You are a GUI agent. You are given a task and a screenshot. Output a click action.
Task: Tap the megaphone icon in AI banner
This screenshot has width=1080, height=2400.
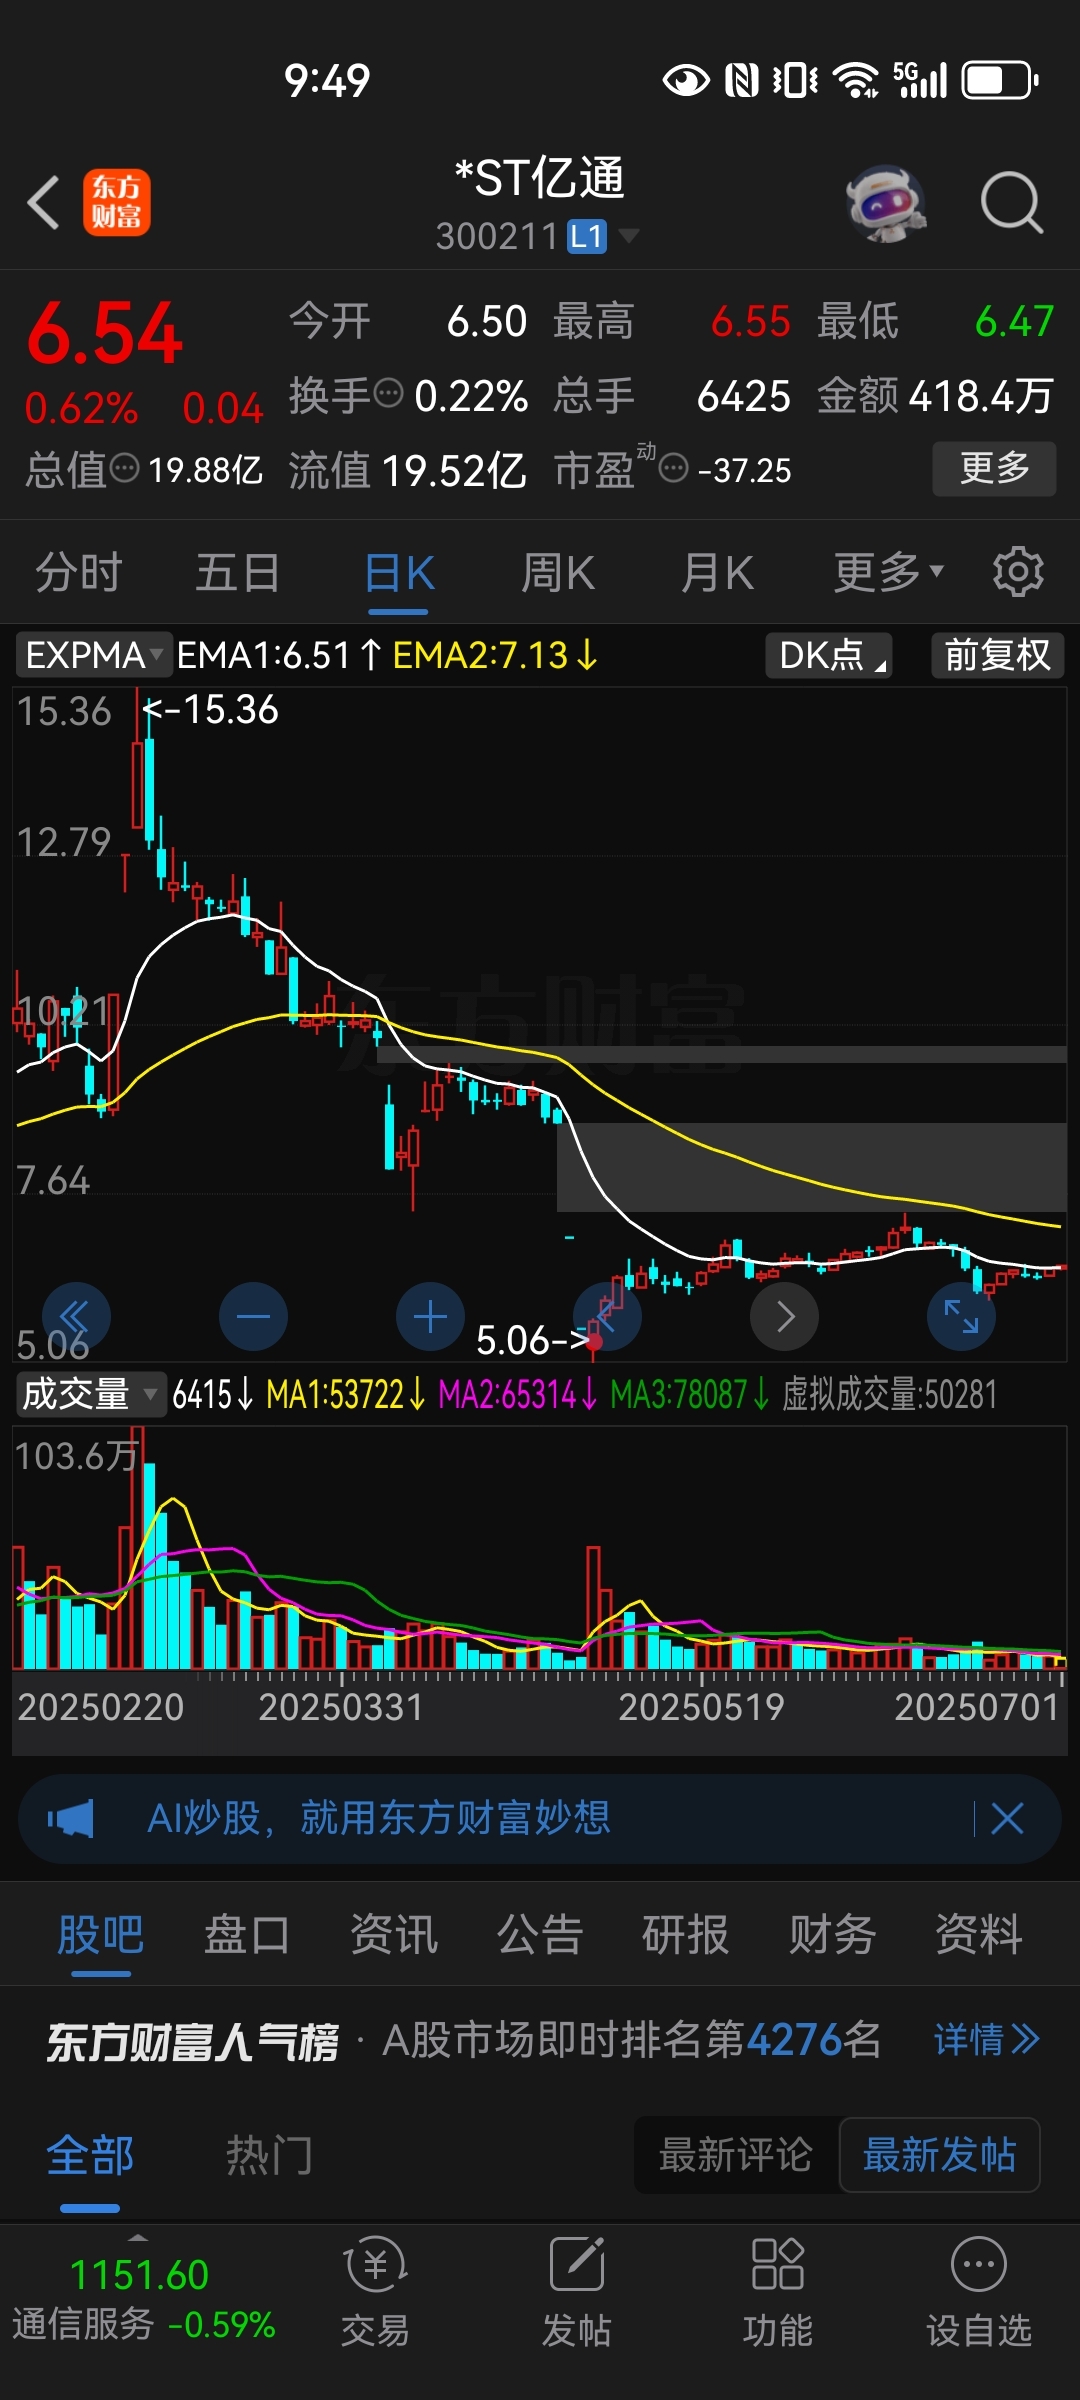tap(71, 1819)
